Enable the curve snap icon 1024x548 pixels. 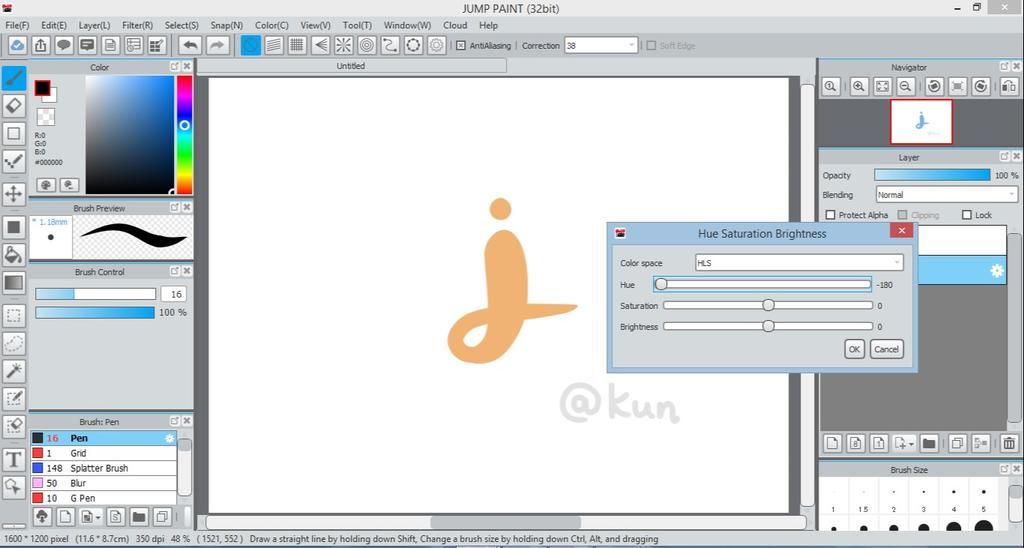point(390,45)
